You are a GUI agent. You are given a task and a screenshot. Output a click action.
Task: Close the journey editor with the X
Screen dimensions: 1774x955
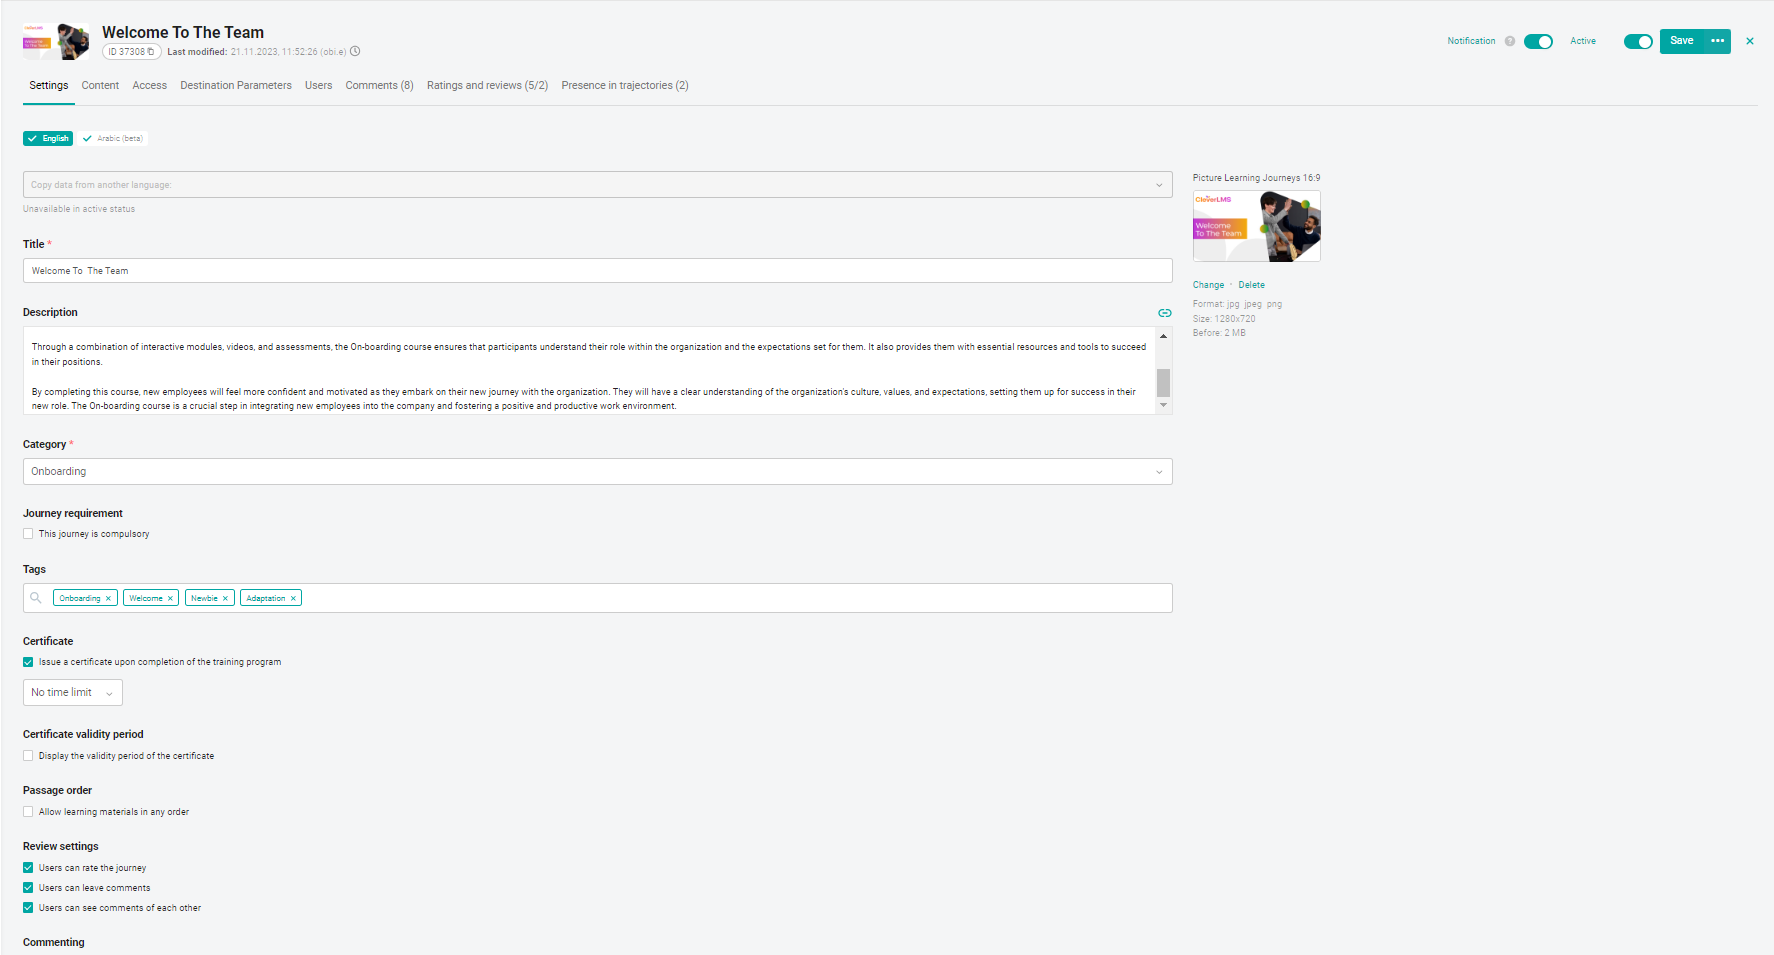(x=1750, y=41)
